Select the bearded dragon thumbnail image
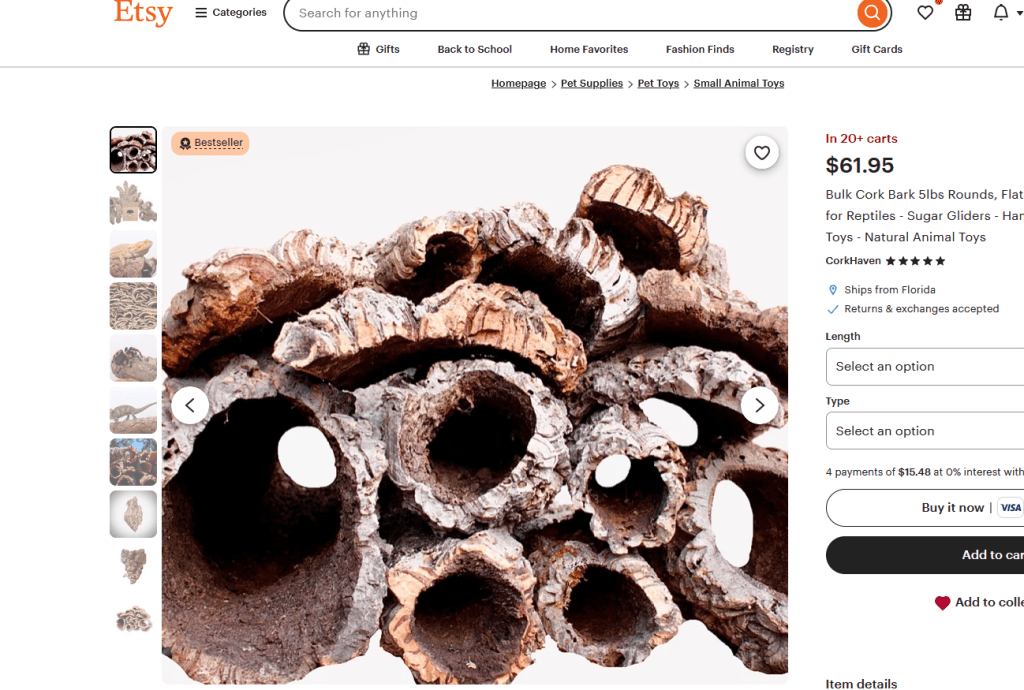This screenshot has height=690, width=1024. 133,254
